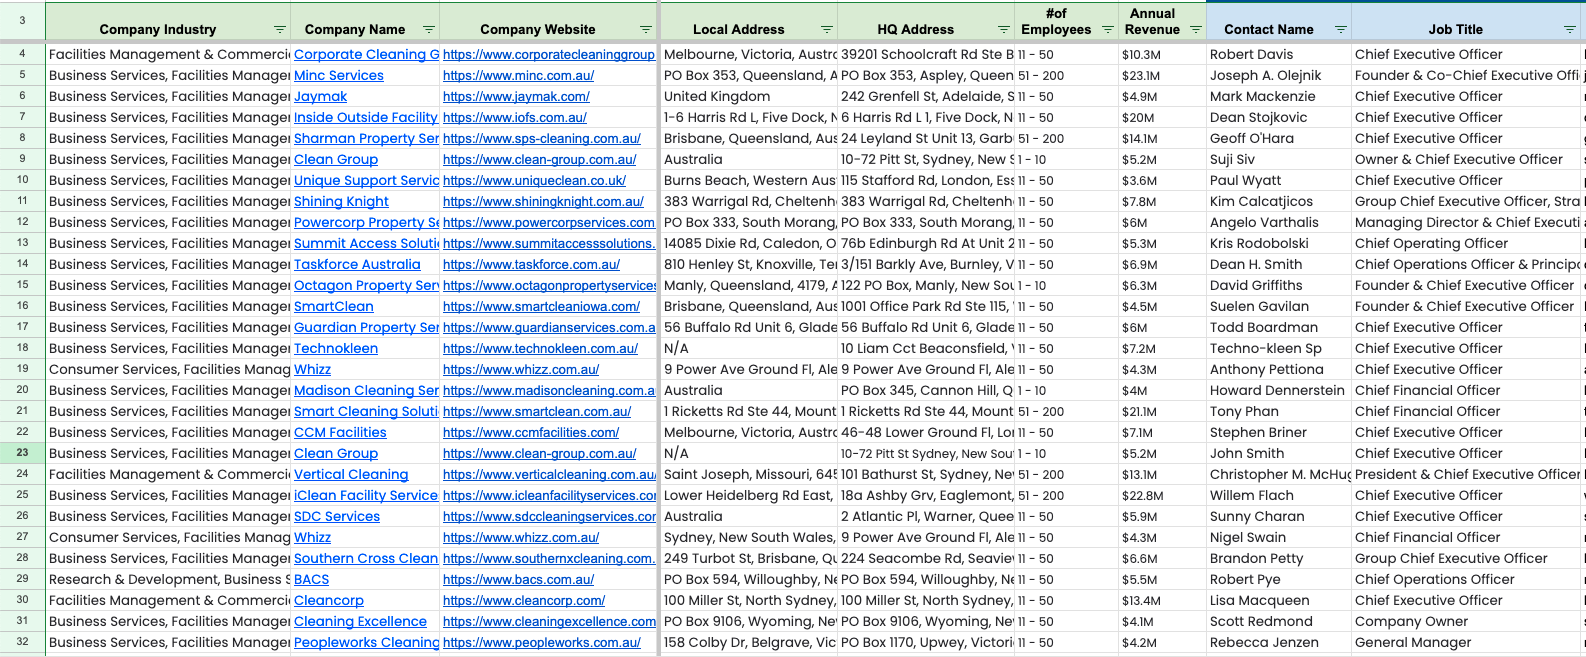Visit https://www.technokleen.com.au/ website link
1586x657 pixels.
540,349
